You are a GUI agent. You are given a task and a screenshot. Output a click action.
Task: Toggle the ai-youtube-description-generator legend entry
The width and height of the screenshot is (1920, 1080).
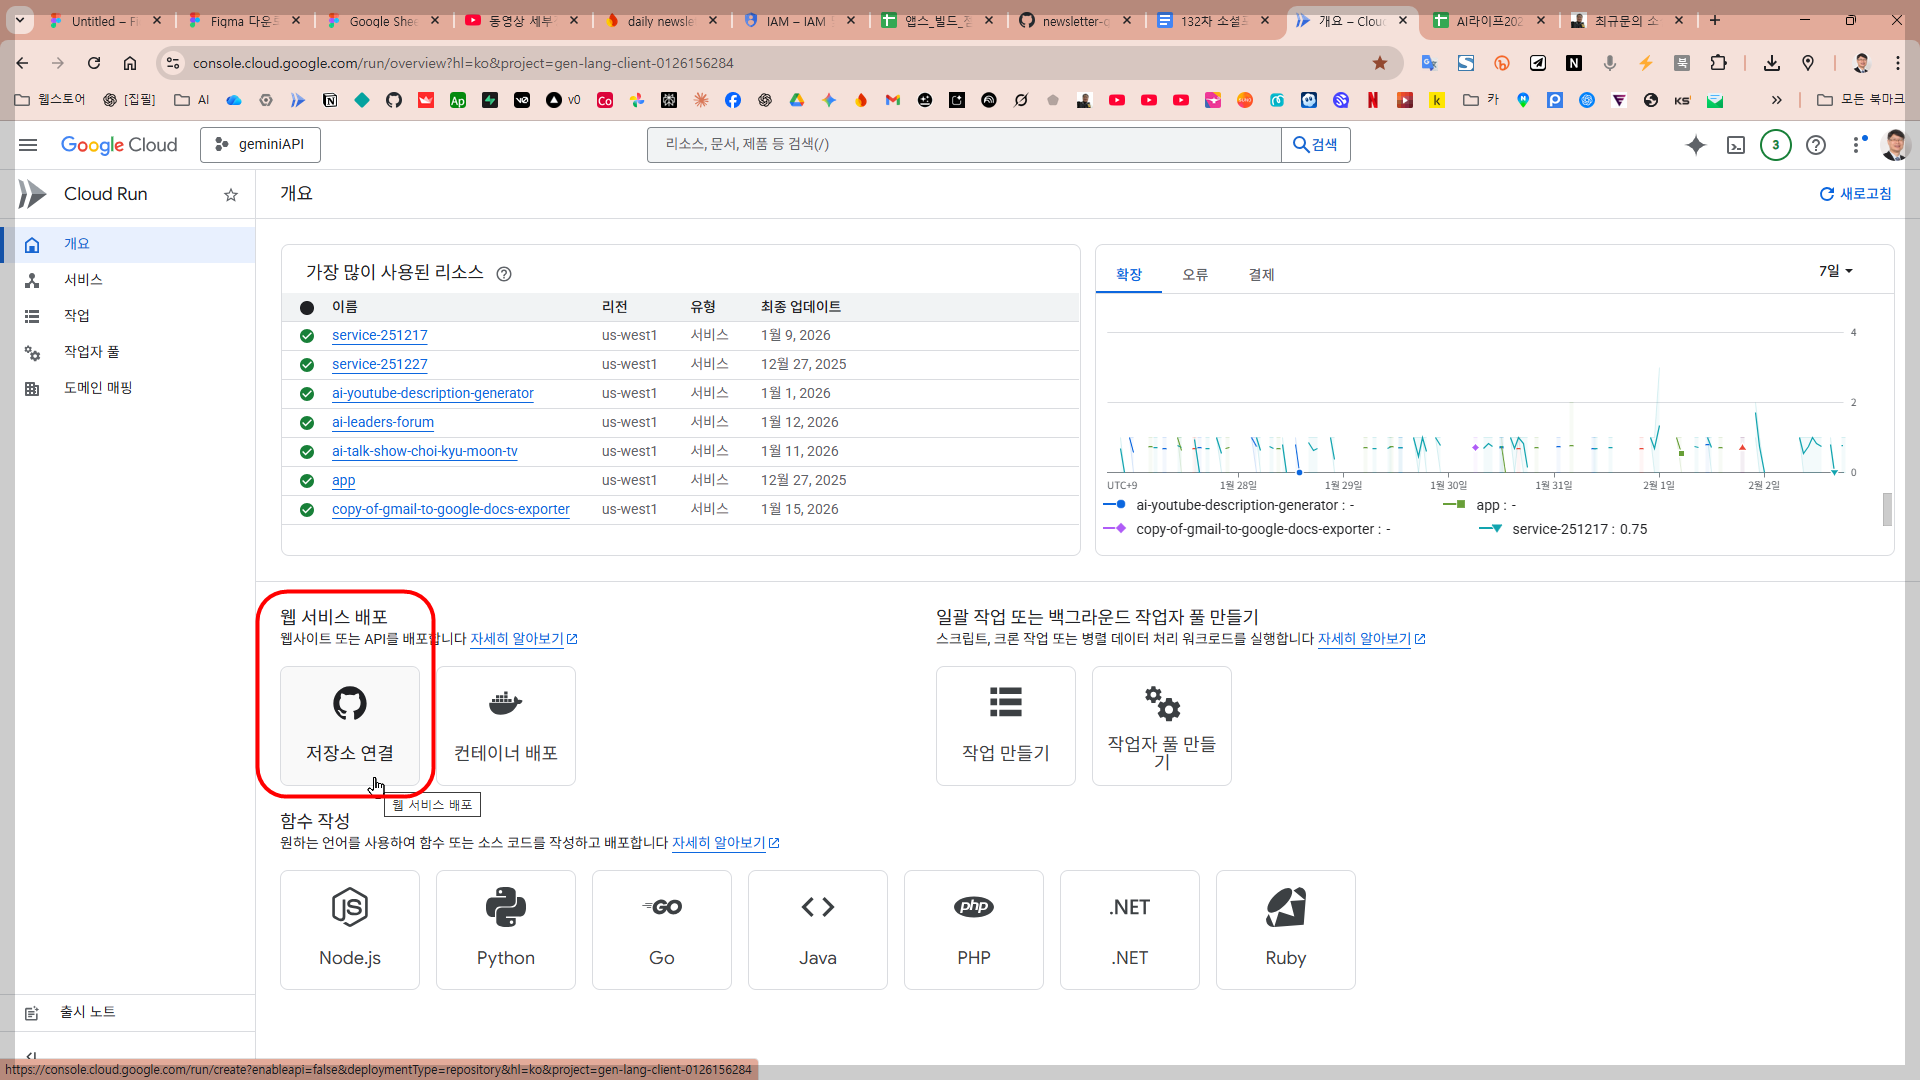tap(1236, 505)
